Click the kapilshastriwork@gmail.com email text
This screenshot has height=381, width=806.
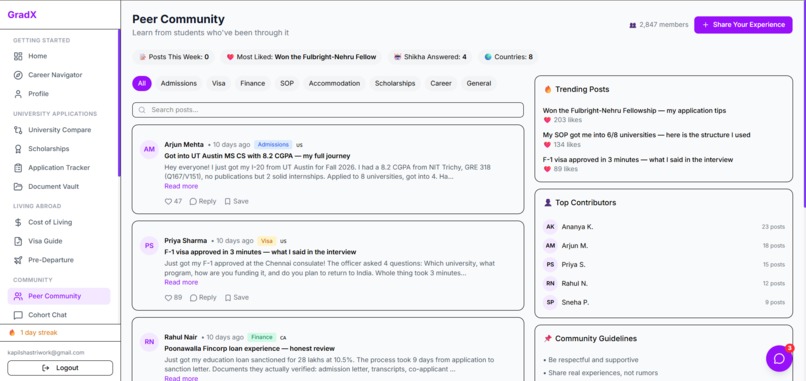pyautogui.click(x=46, y=353)
